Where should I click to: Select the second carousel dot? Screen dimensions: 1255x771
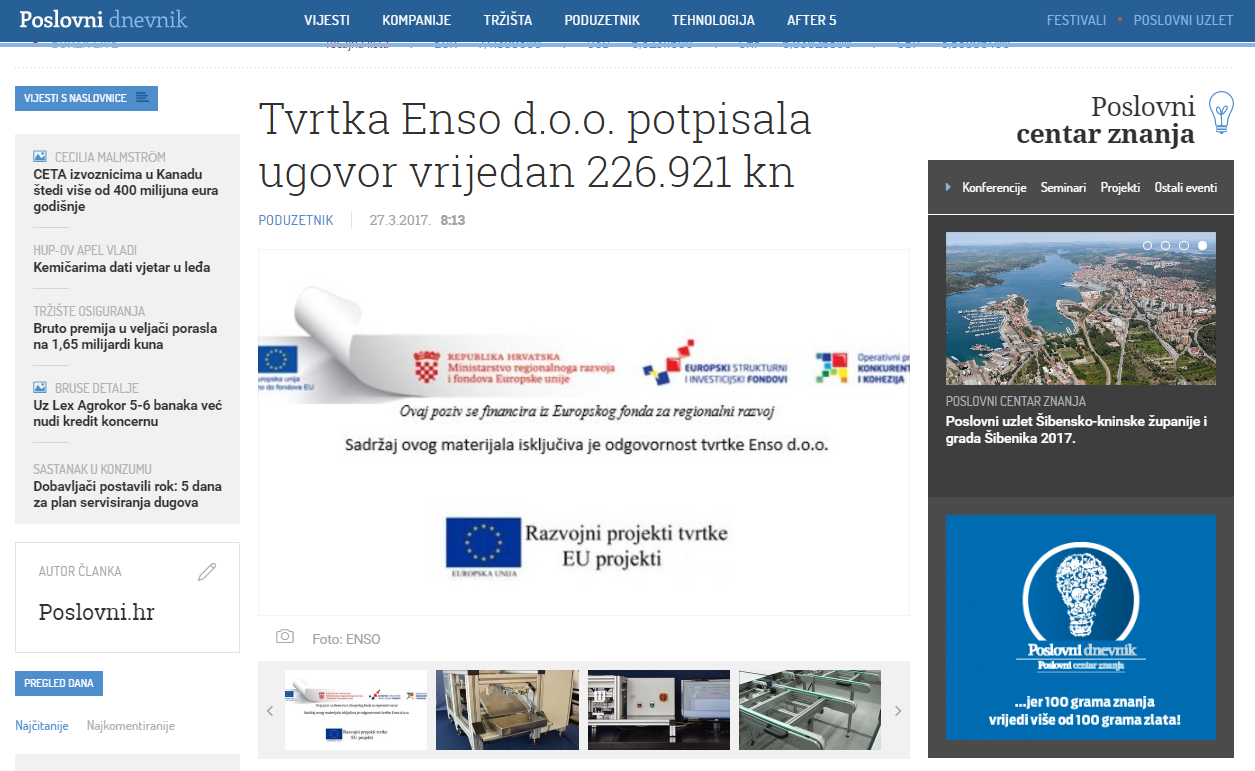click(1165, 245)
